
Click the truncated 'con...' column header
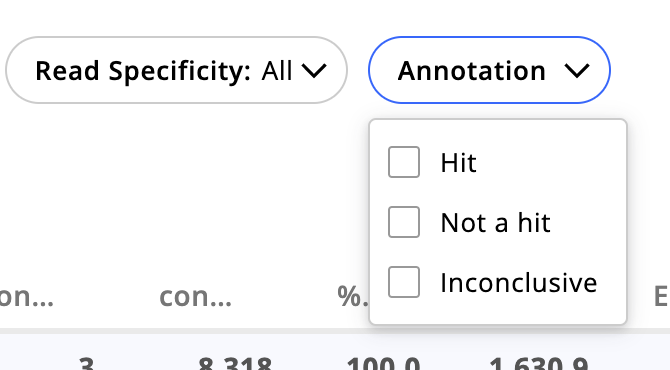[x=195, y=296]
